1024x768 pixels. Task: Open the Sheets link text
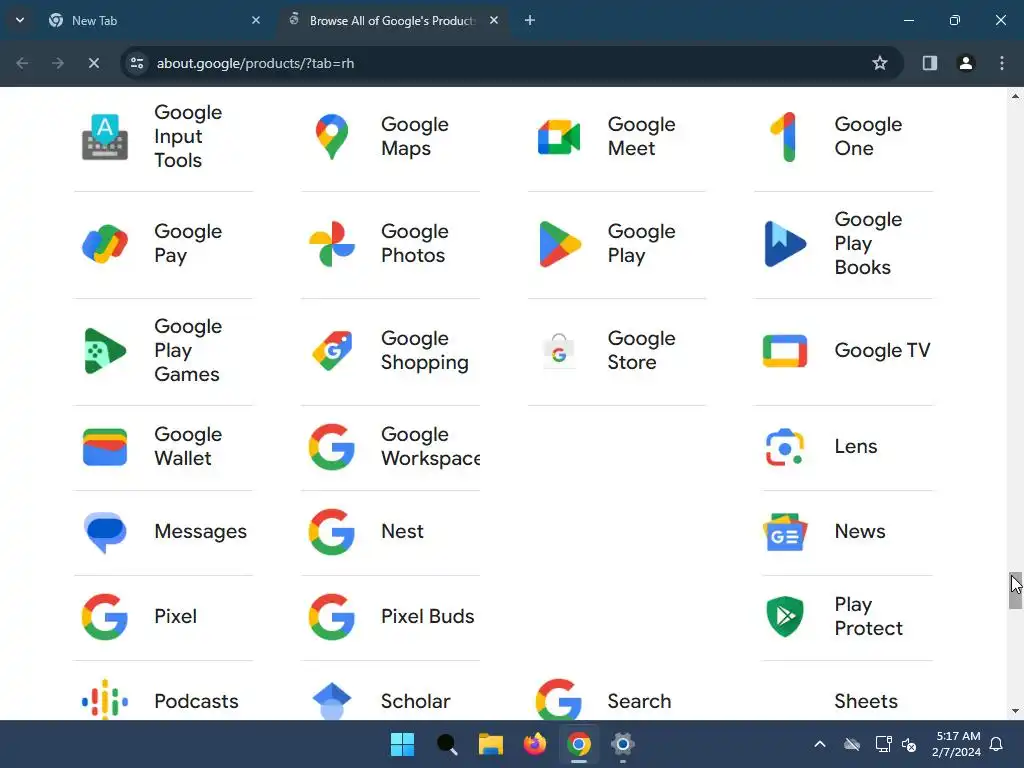coord(866,701)
